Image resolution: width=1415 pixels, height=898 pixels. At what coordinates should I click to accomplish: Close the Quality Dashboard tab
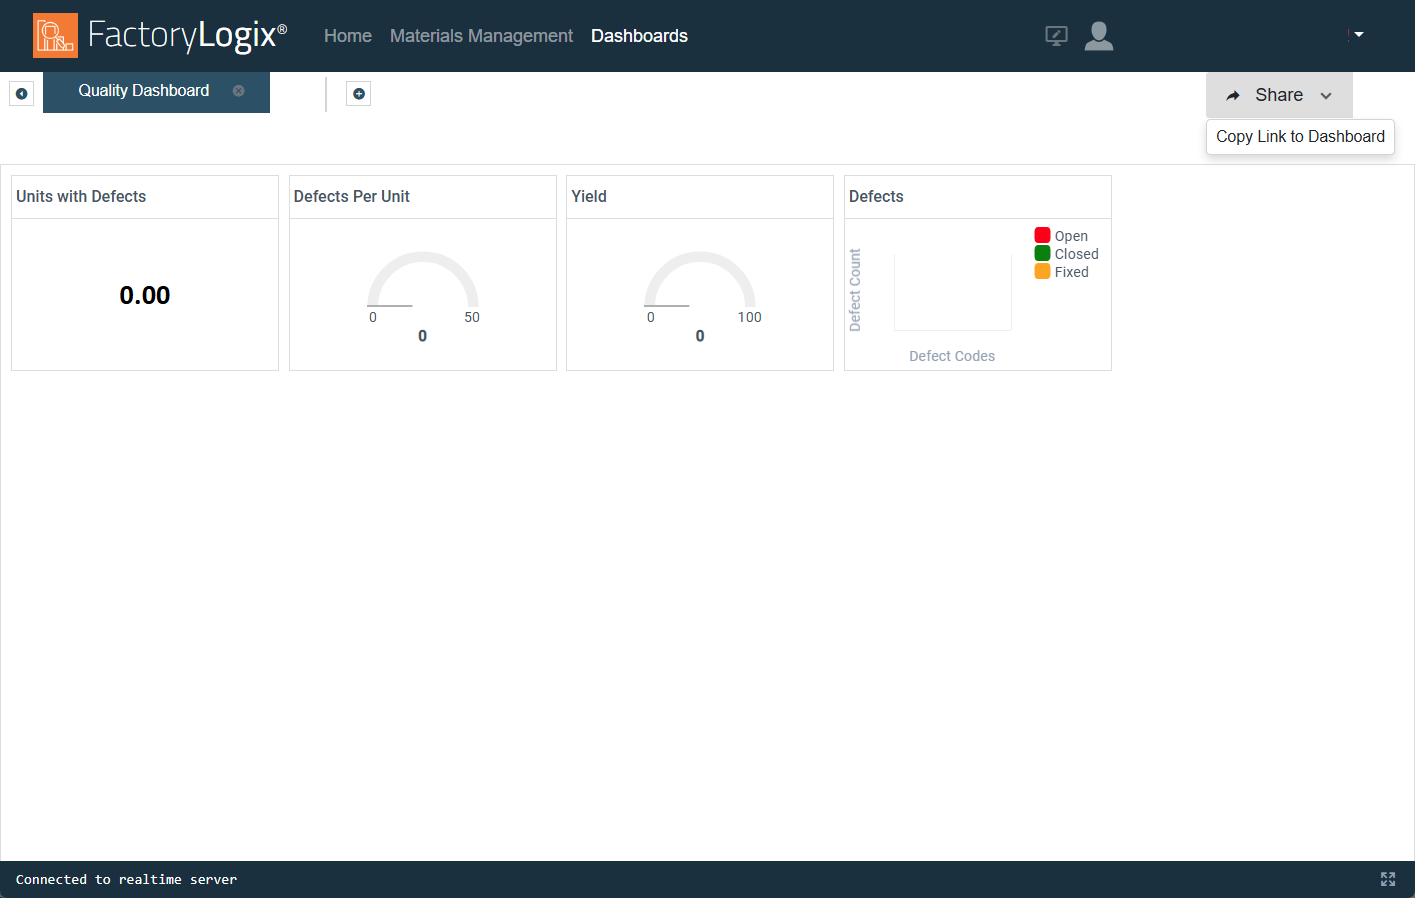[238, 90]
